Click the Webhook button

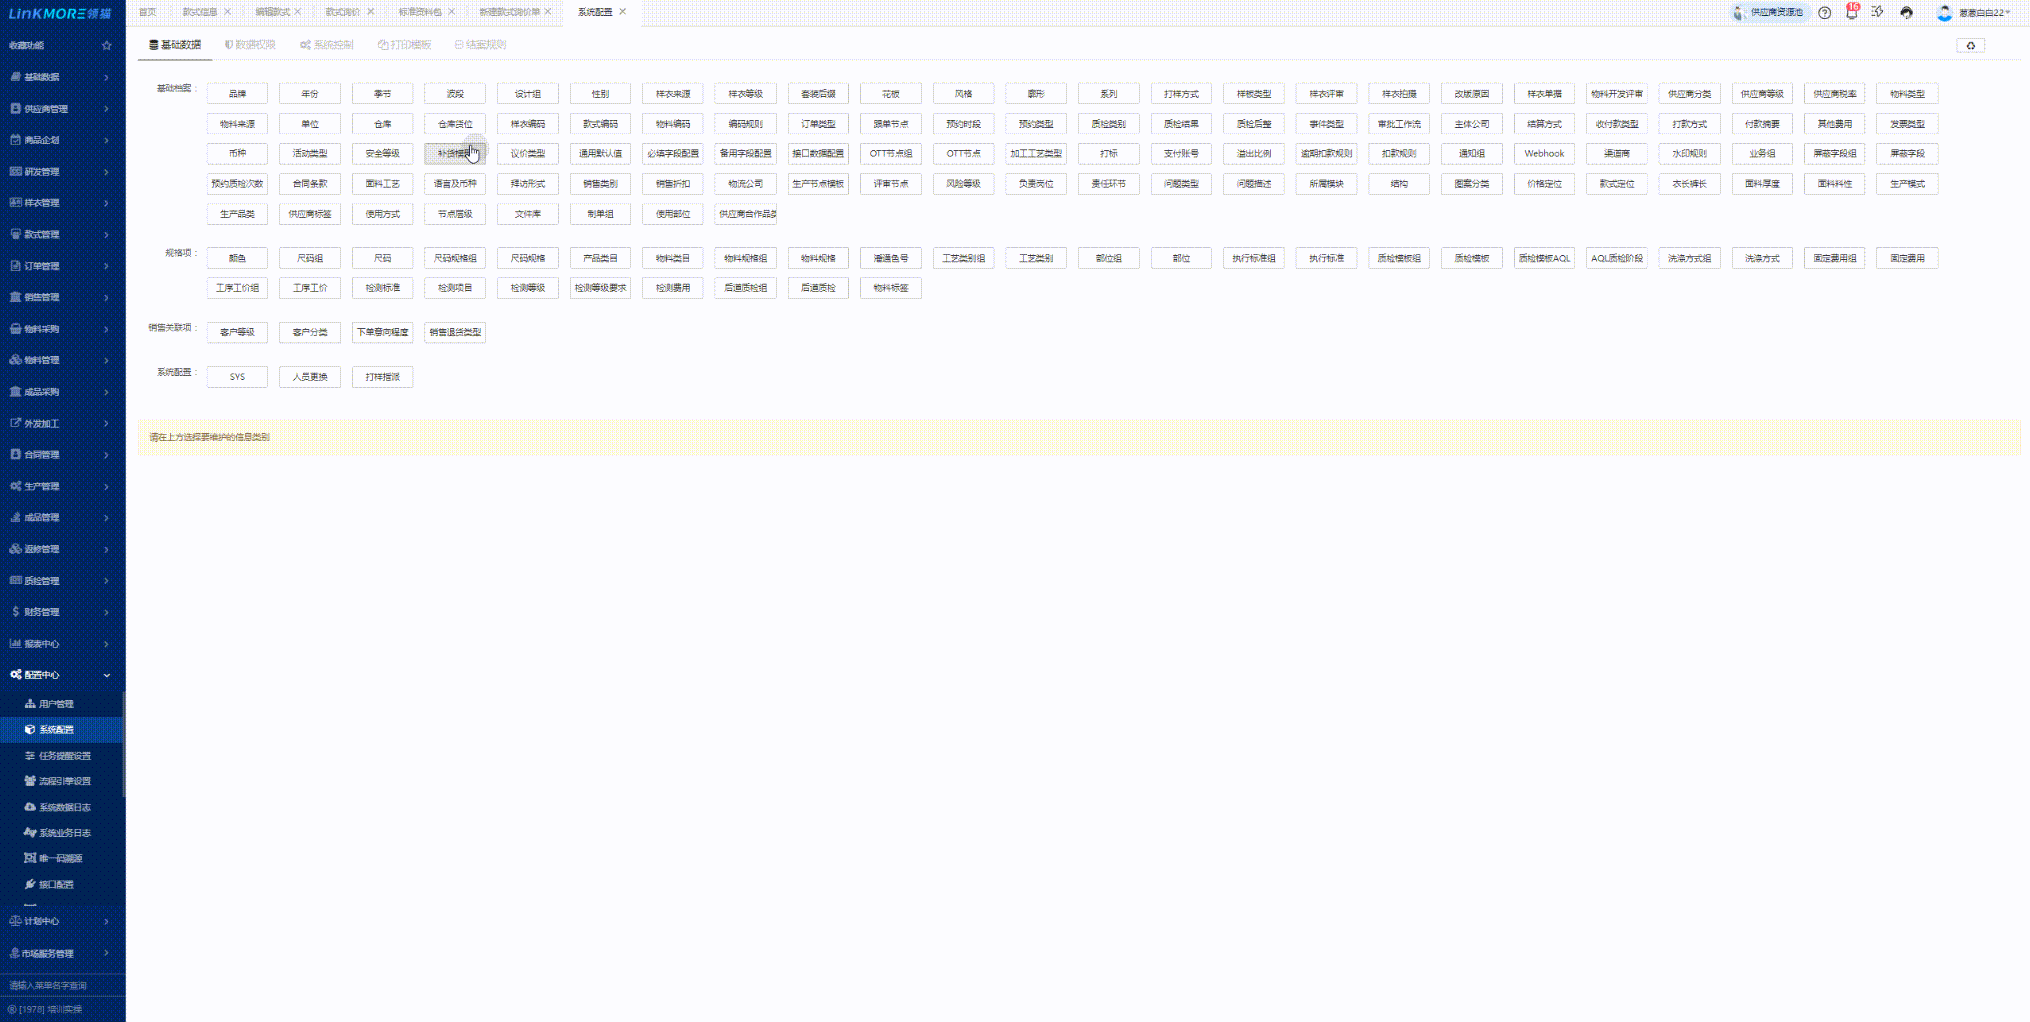pyautogui.click(x=1543, y=154)
